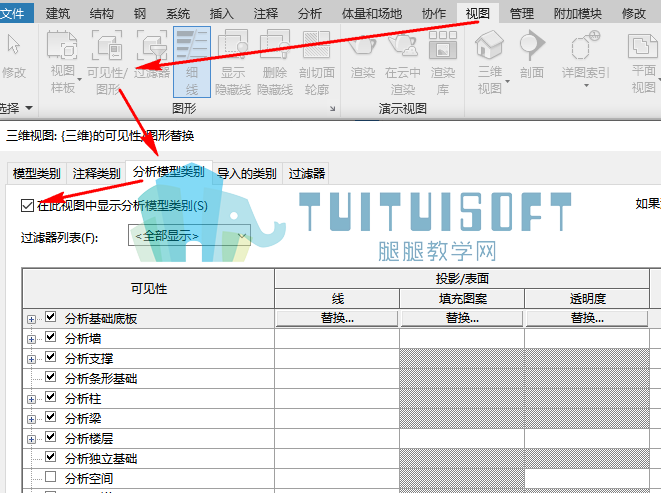This screenshot has width=661, height=493.
Task: Switch to 插入 ribbon tab
Action: [222, 13]
